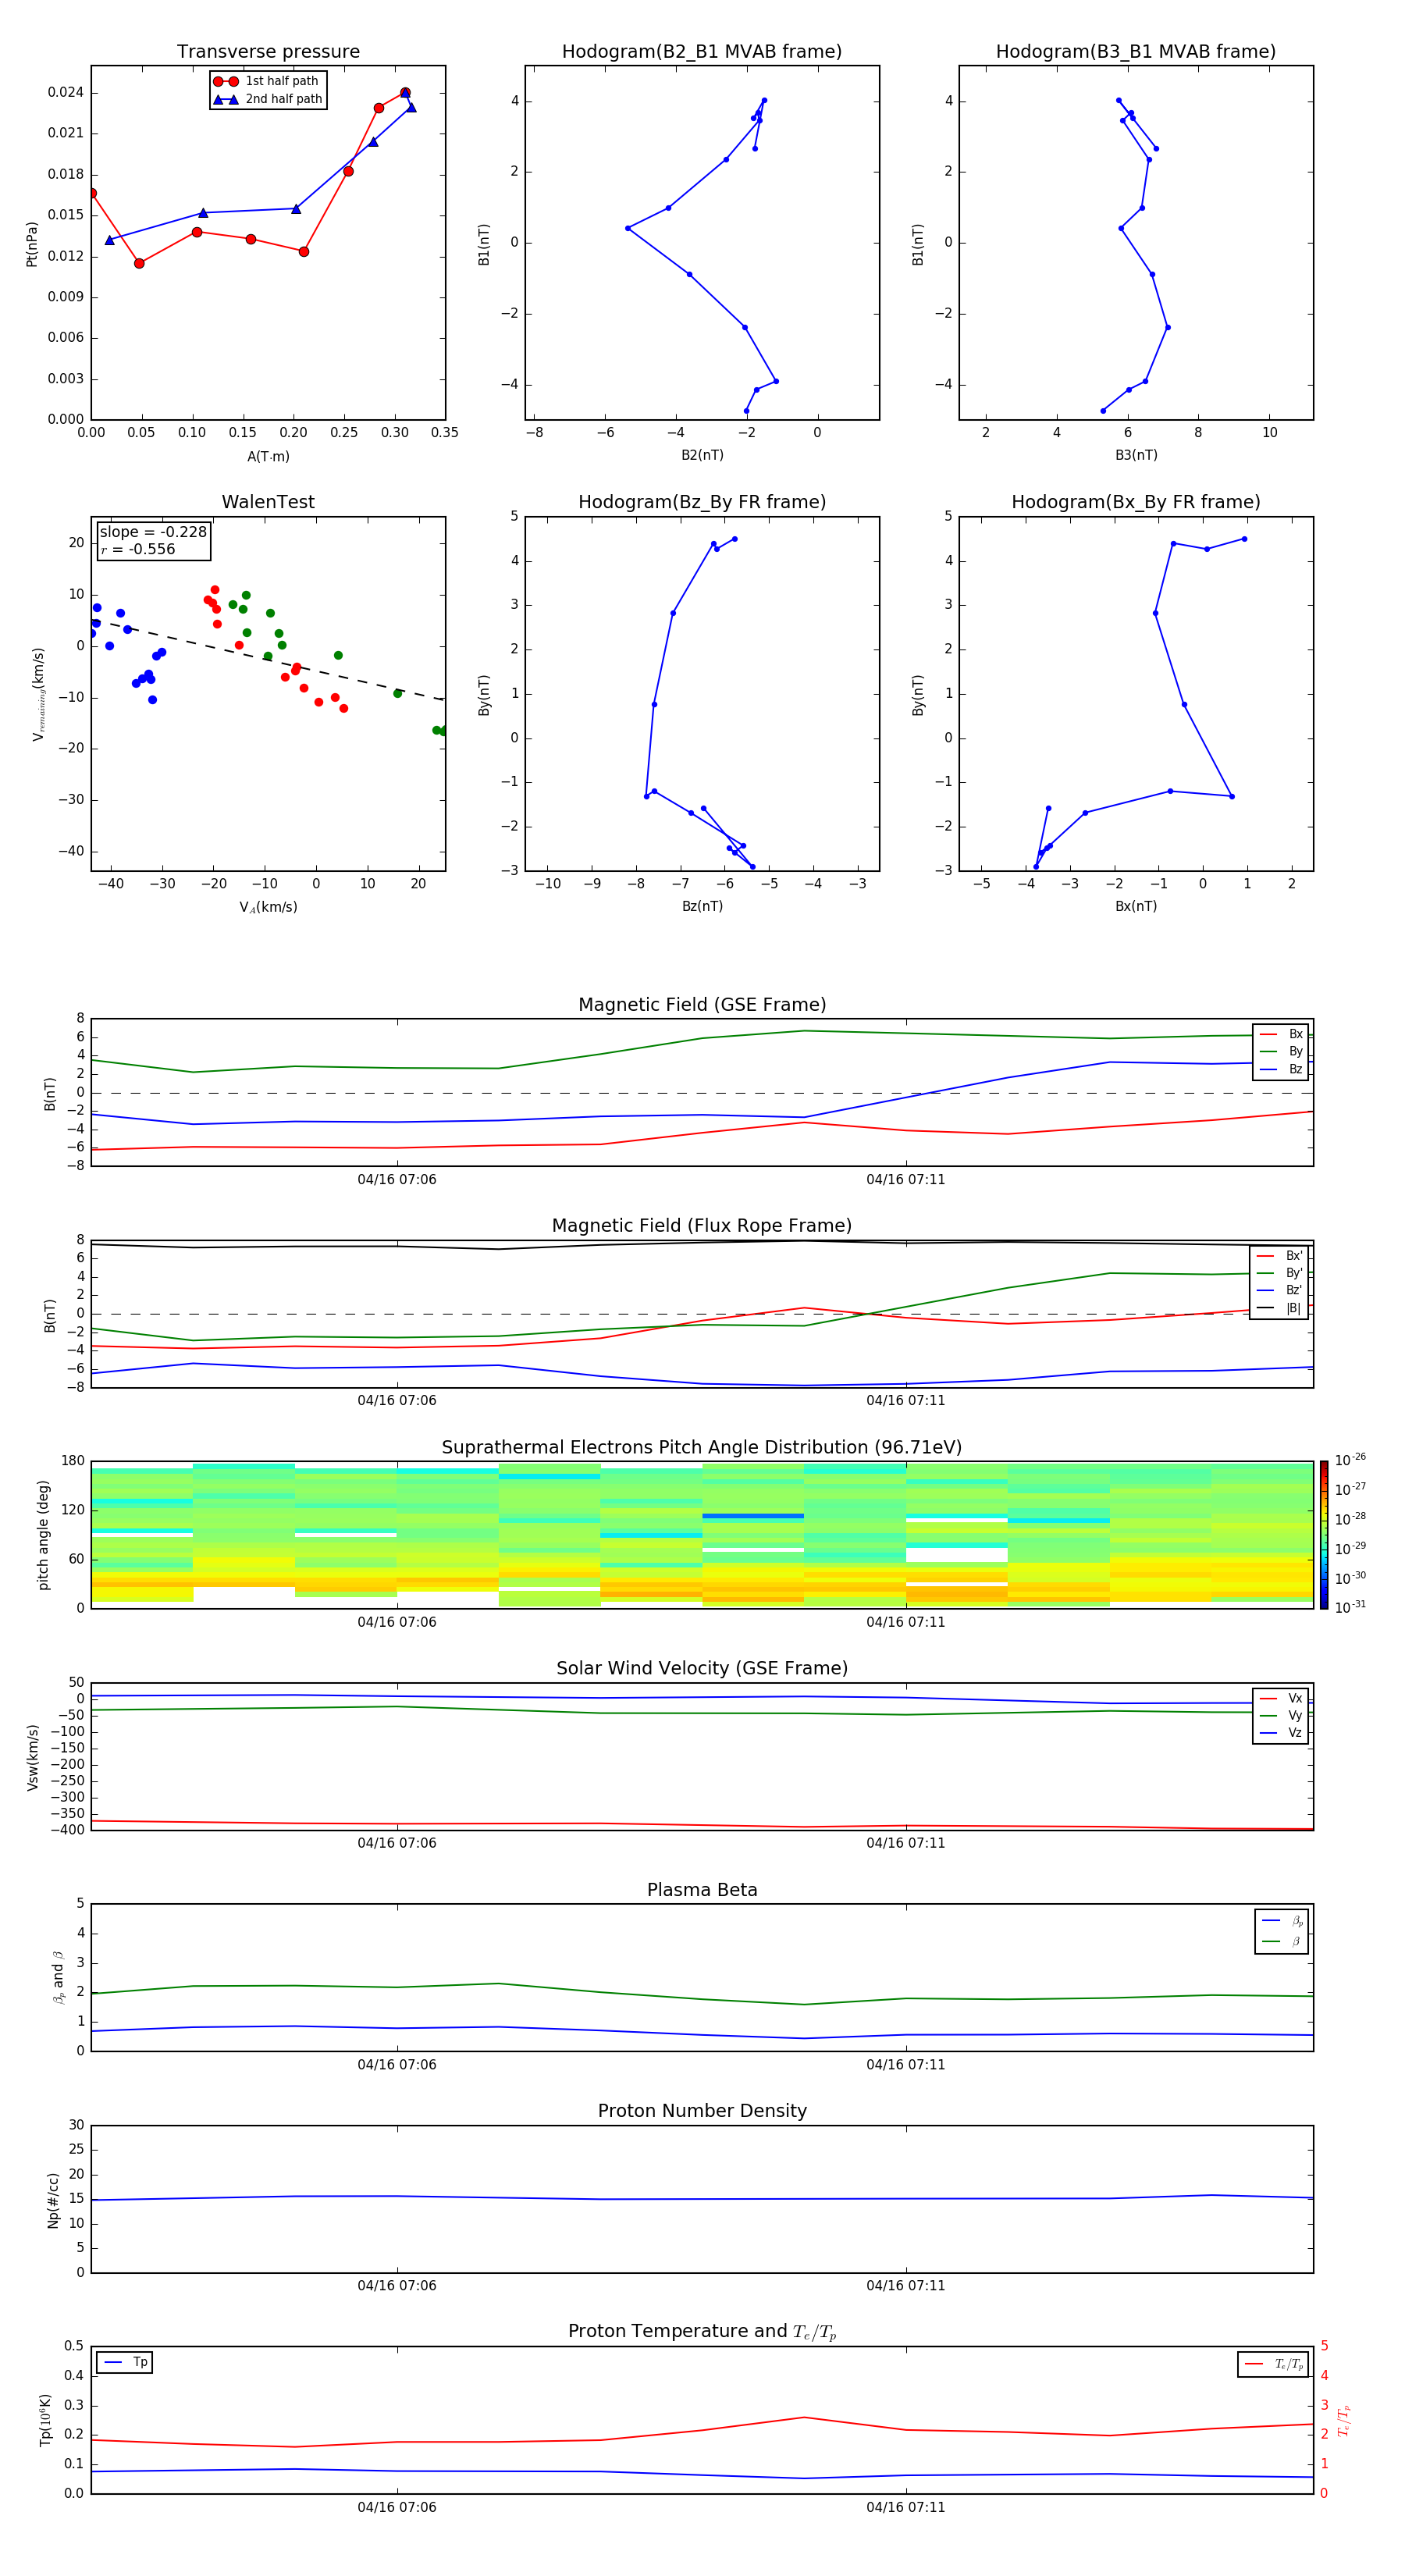This screenshot has width=1405, height=2576.
Task: Select By' entry in Flux Rope legend
Action: click(1280, 1273)
